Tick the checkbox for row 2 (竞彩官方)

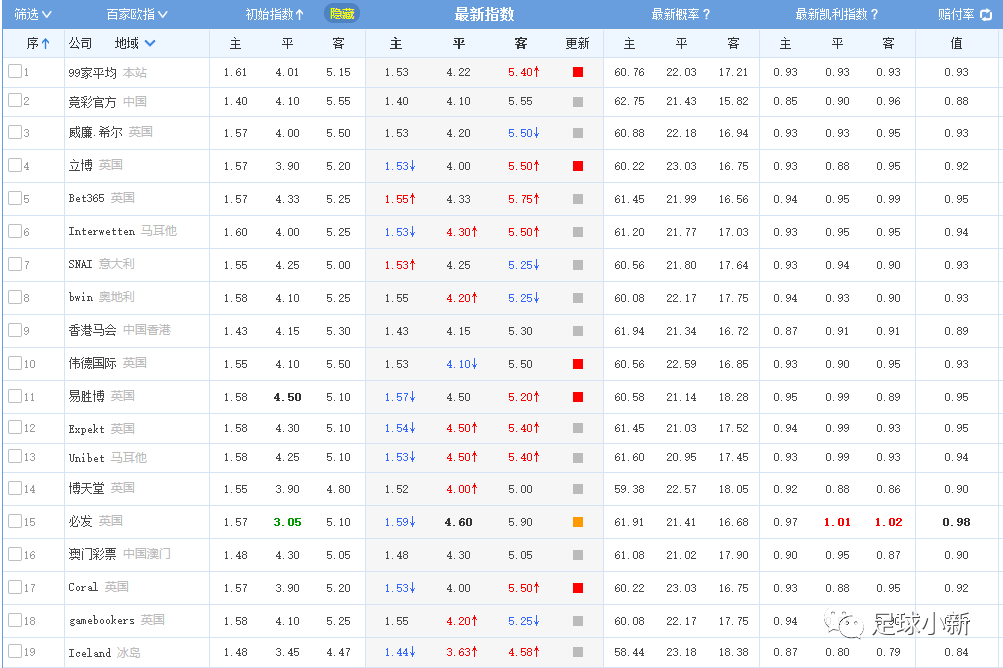[x=15, y=100]
